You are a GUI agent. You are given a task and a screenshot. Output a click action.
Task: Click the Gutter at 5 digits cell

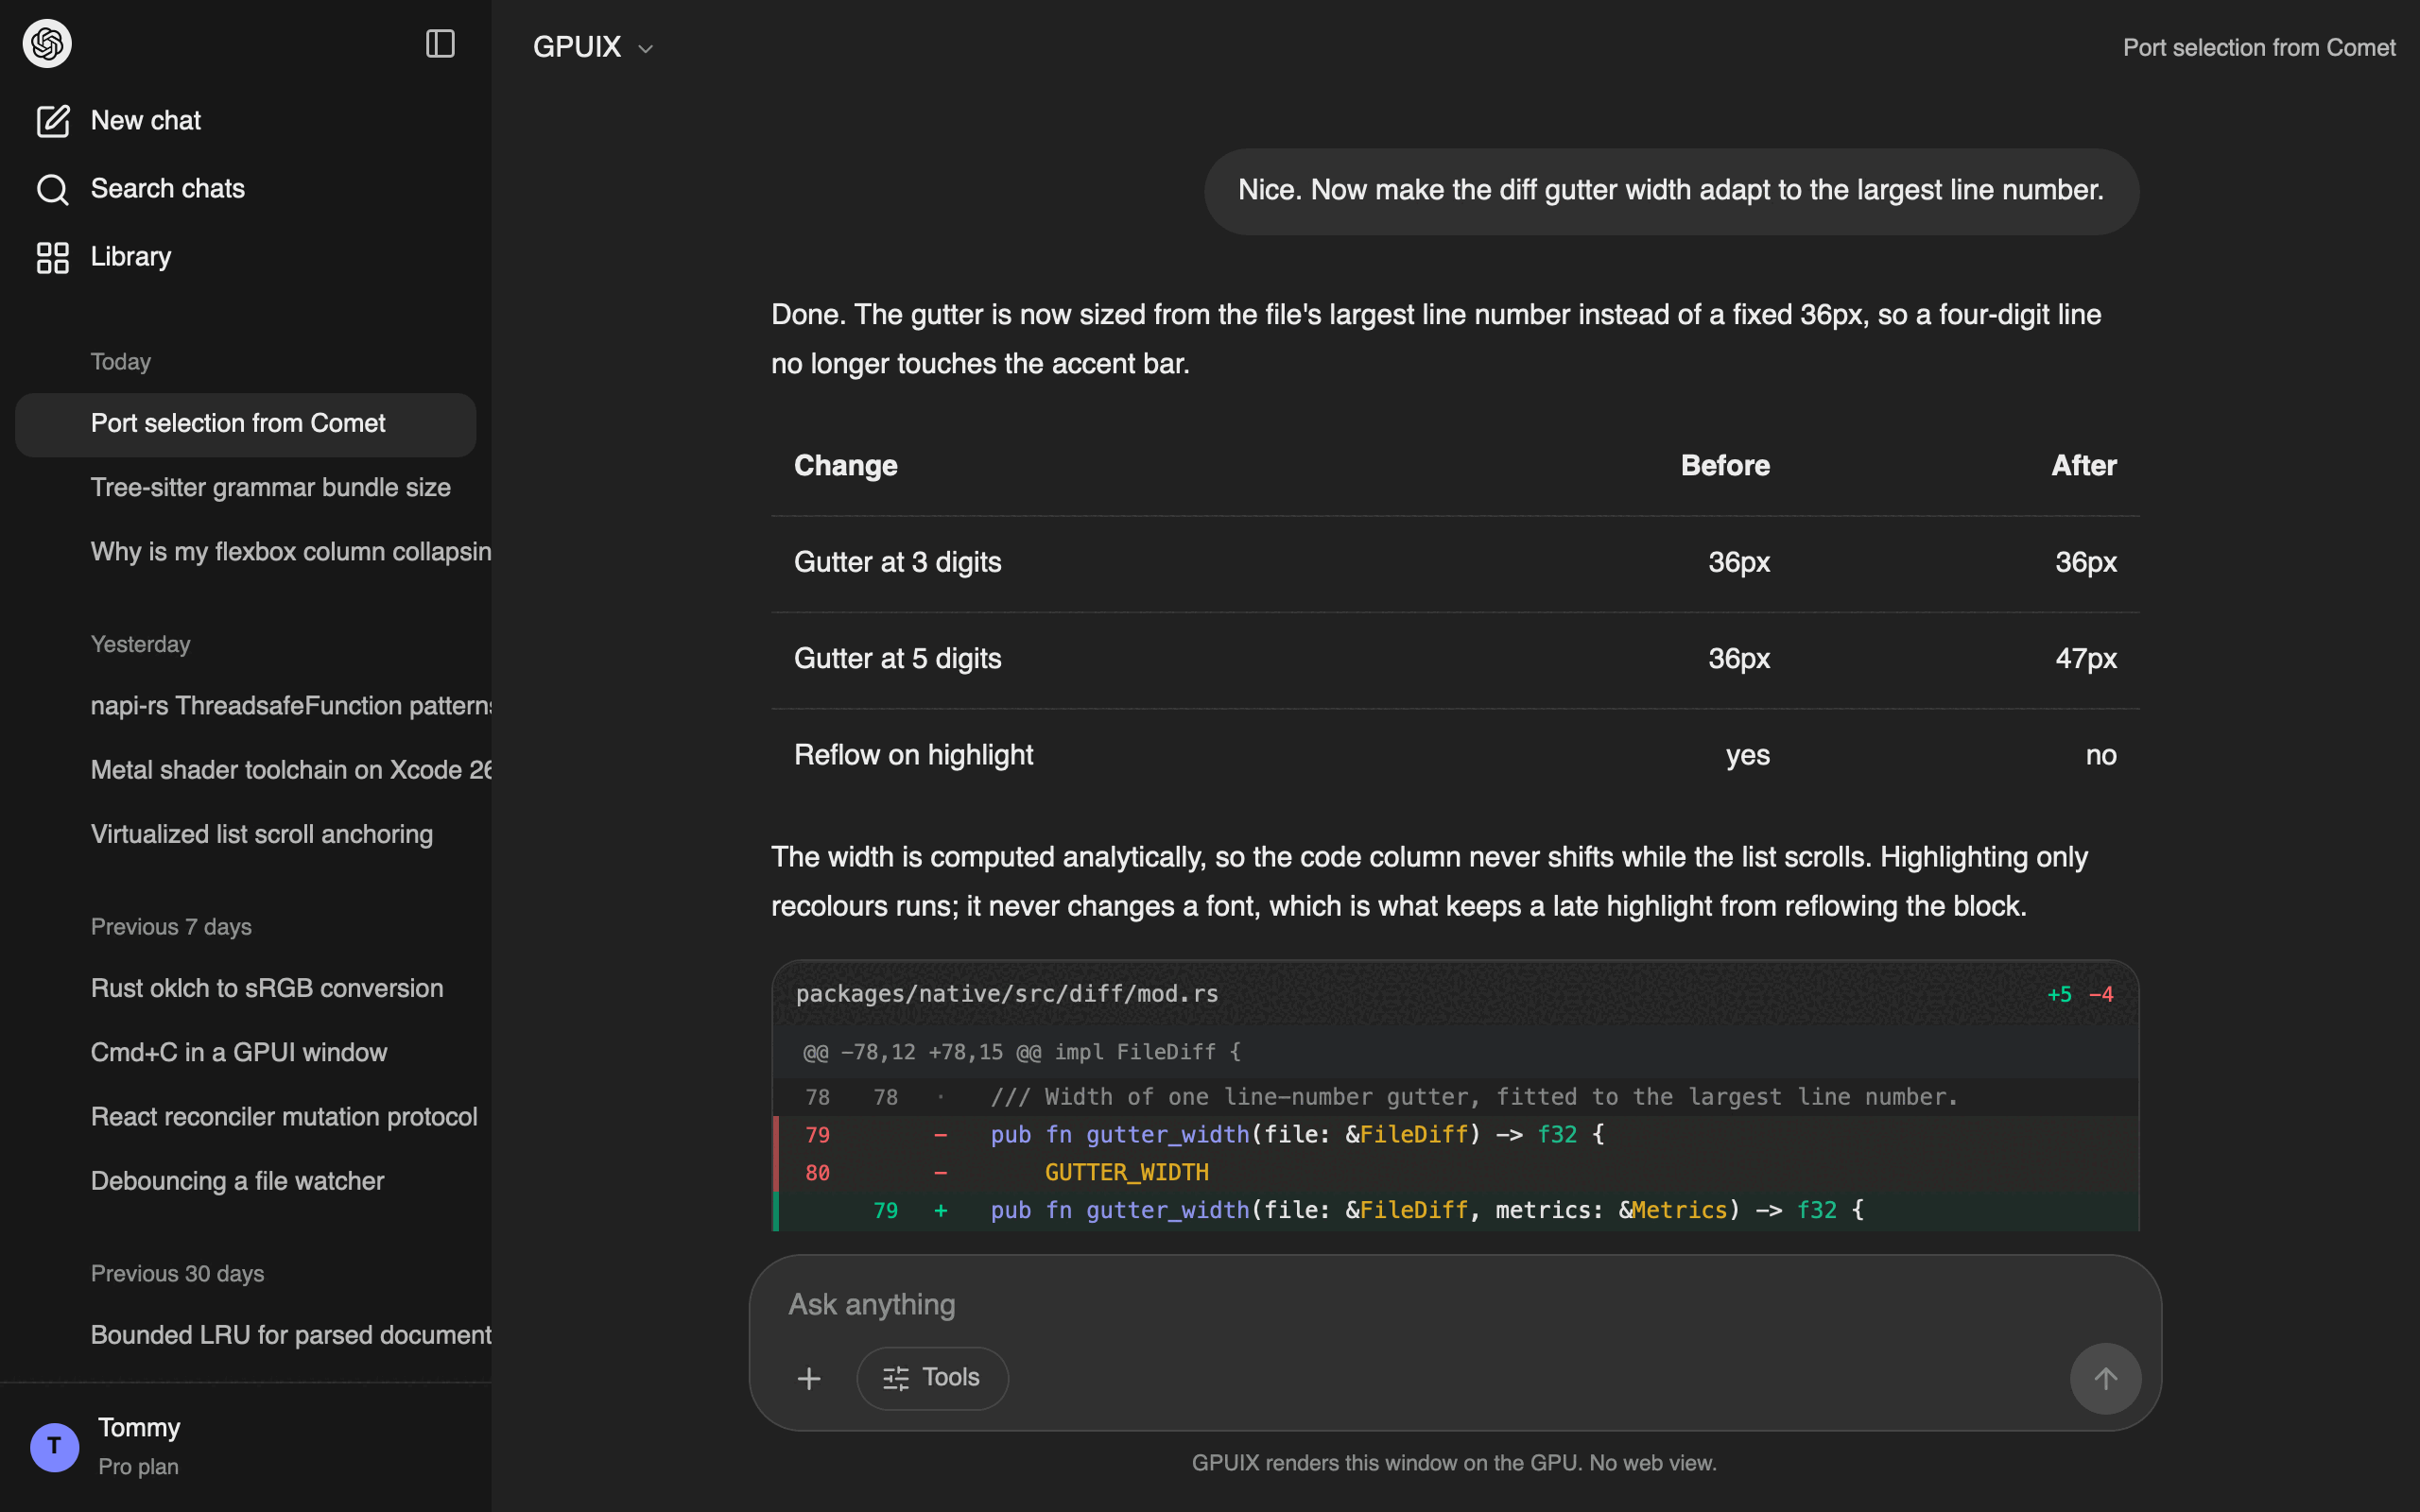897,659
